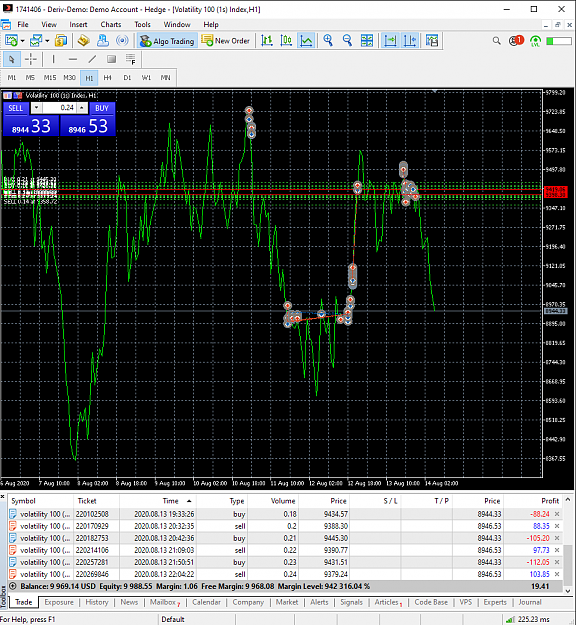Switch to MN timeframe
576x625 pixels.
coord(165,78)
